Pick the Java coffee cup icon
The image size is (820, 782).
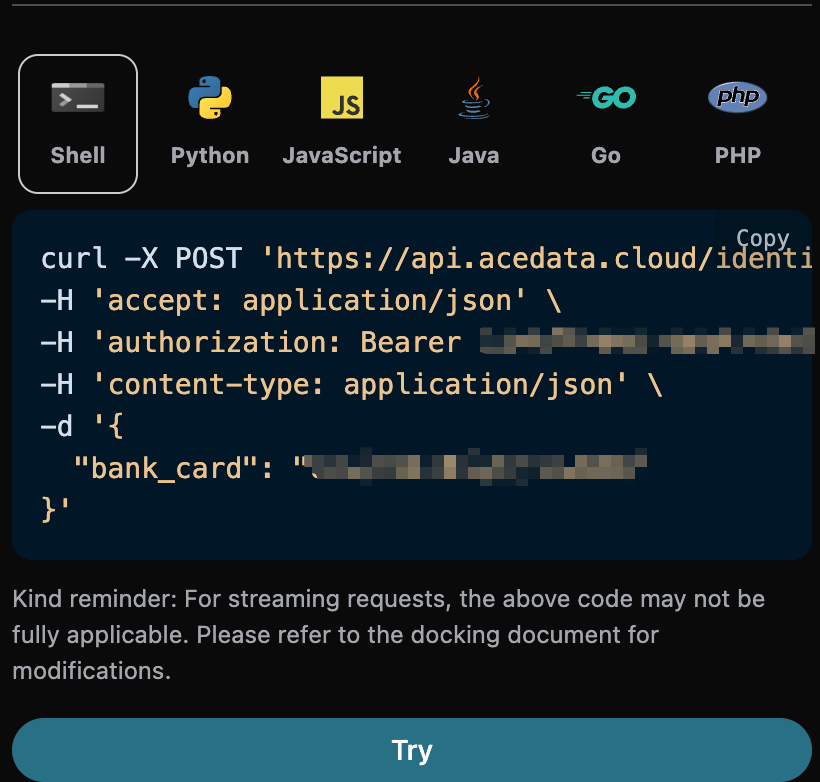pyautogui.click(x=474, y=97)
